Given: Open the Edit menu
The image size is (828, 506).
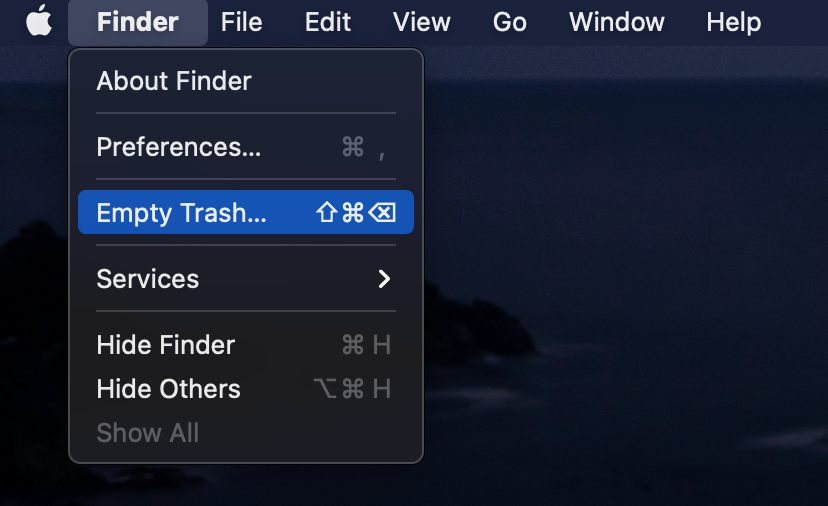Looking at the screenshot, I should [x=328, y=22].
